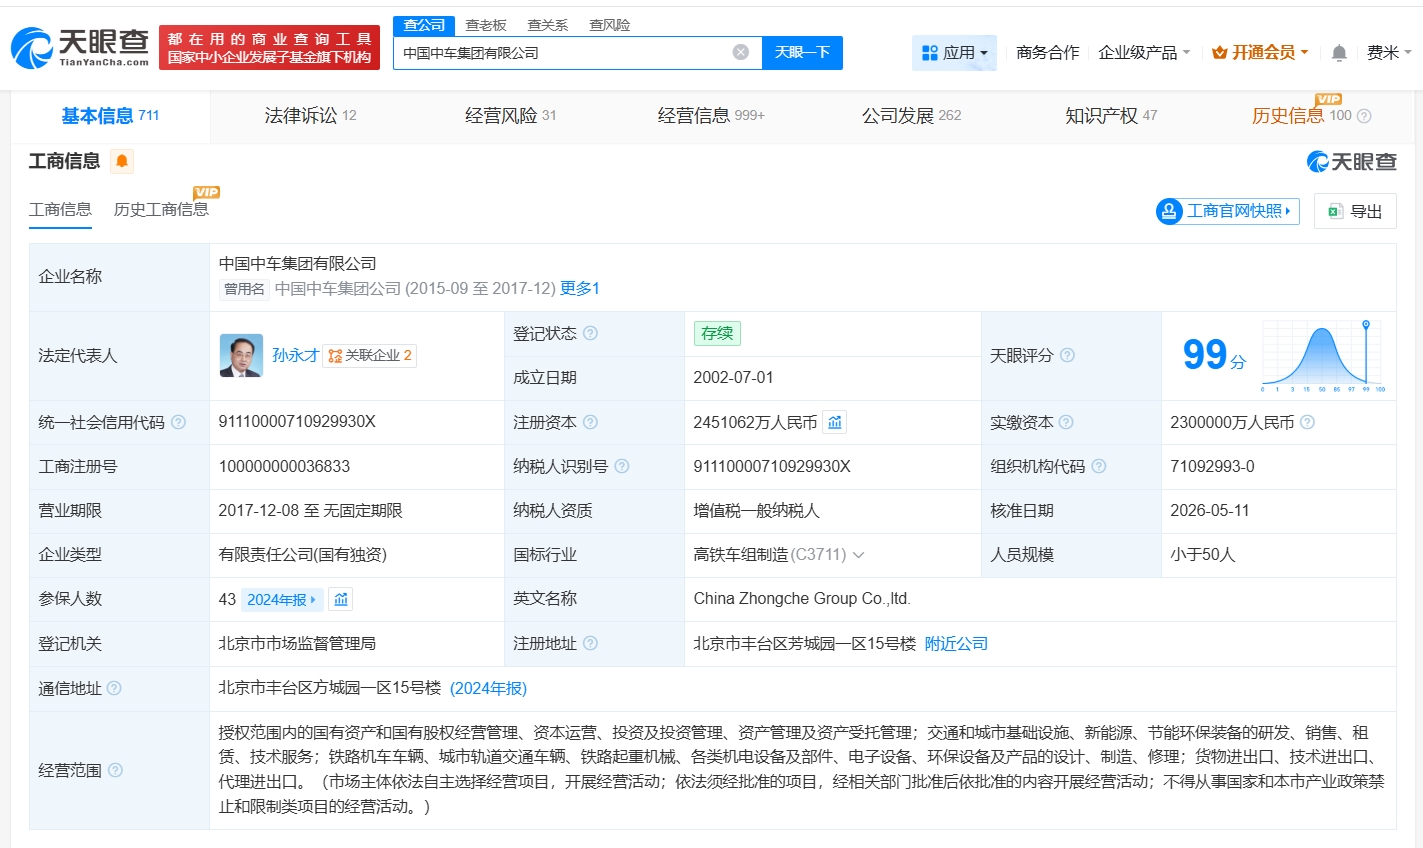
Task: Show help for 统一社会信用代码 field
Action: click(x=178, y=422)
